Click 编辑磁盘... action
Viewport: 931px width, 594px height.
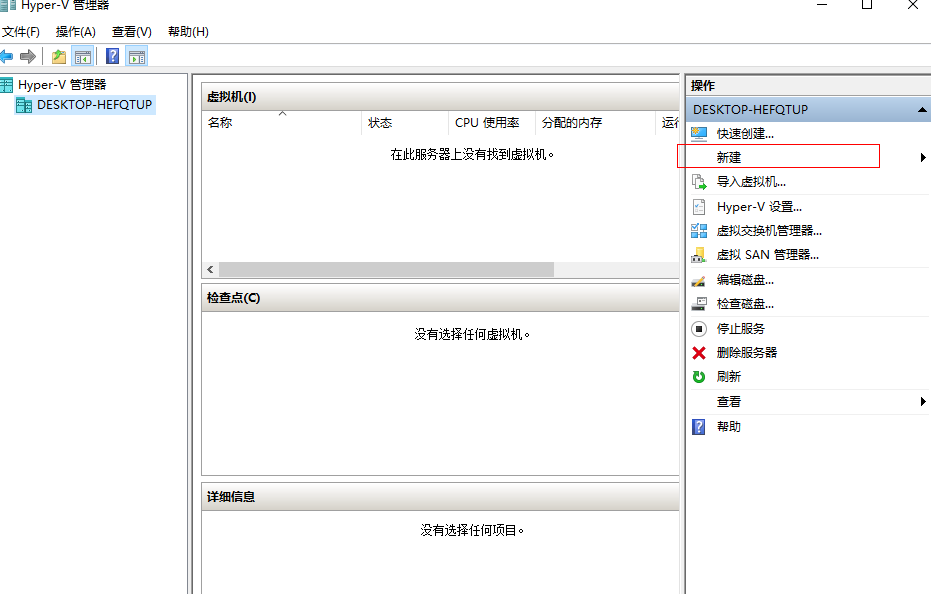coord(745,280)
